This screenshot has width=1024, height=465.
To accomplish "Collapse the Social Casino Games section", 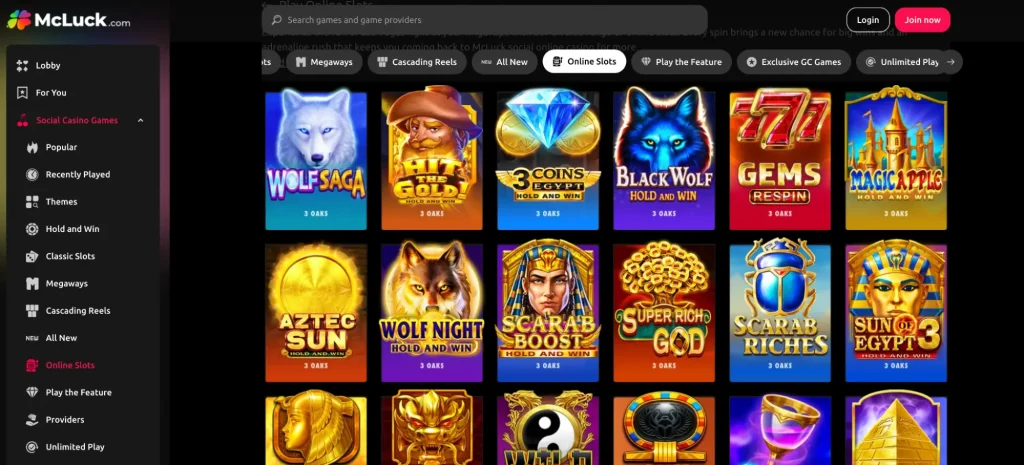I will 140,120.
